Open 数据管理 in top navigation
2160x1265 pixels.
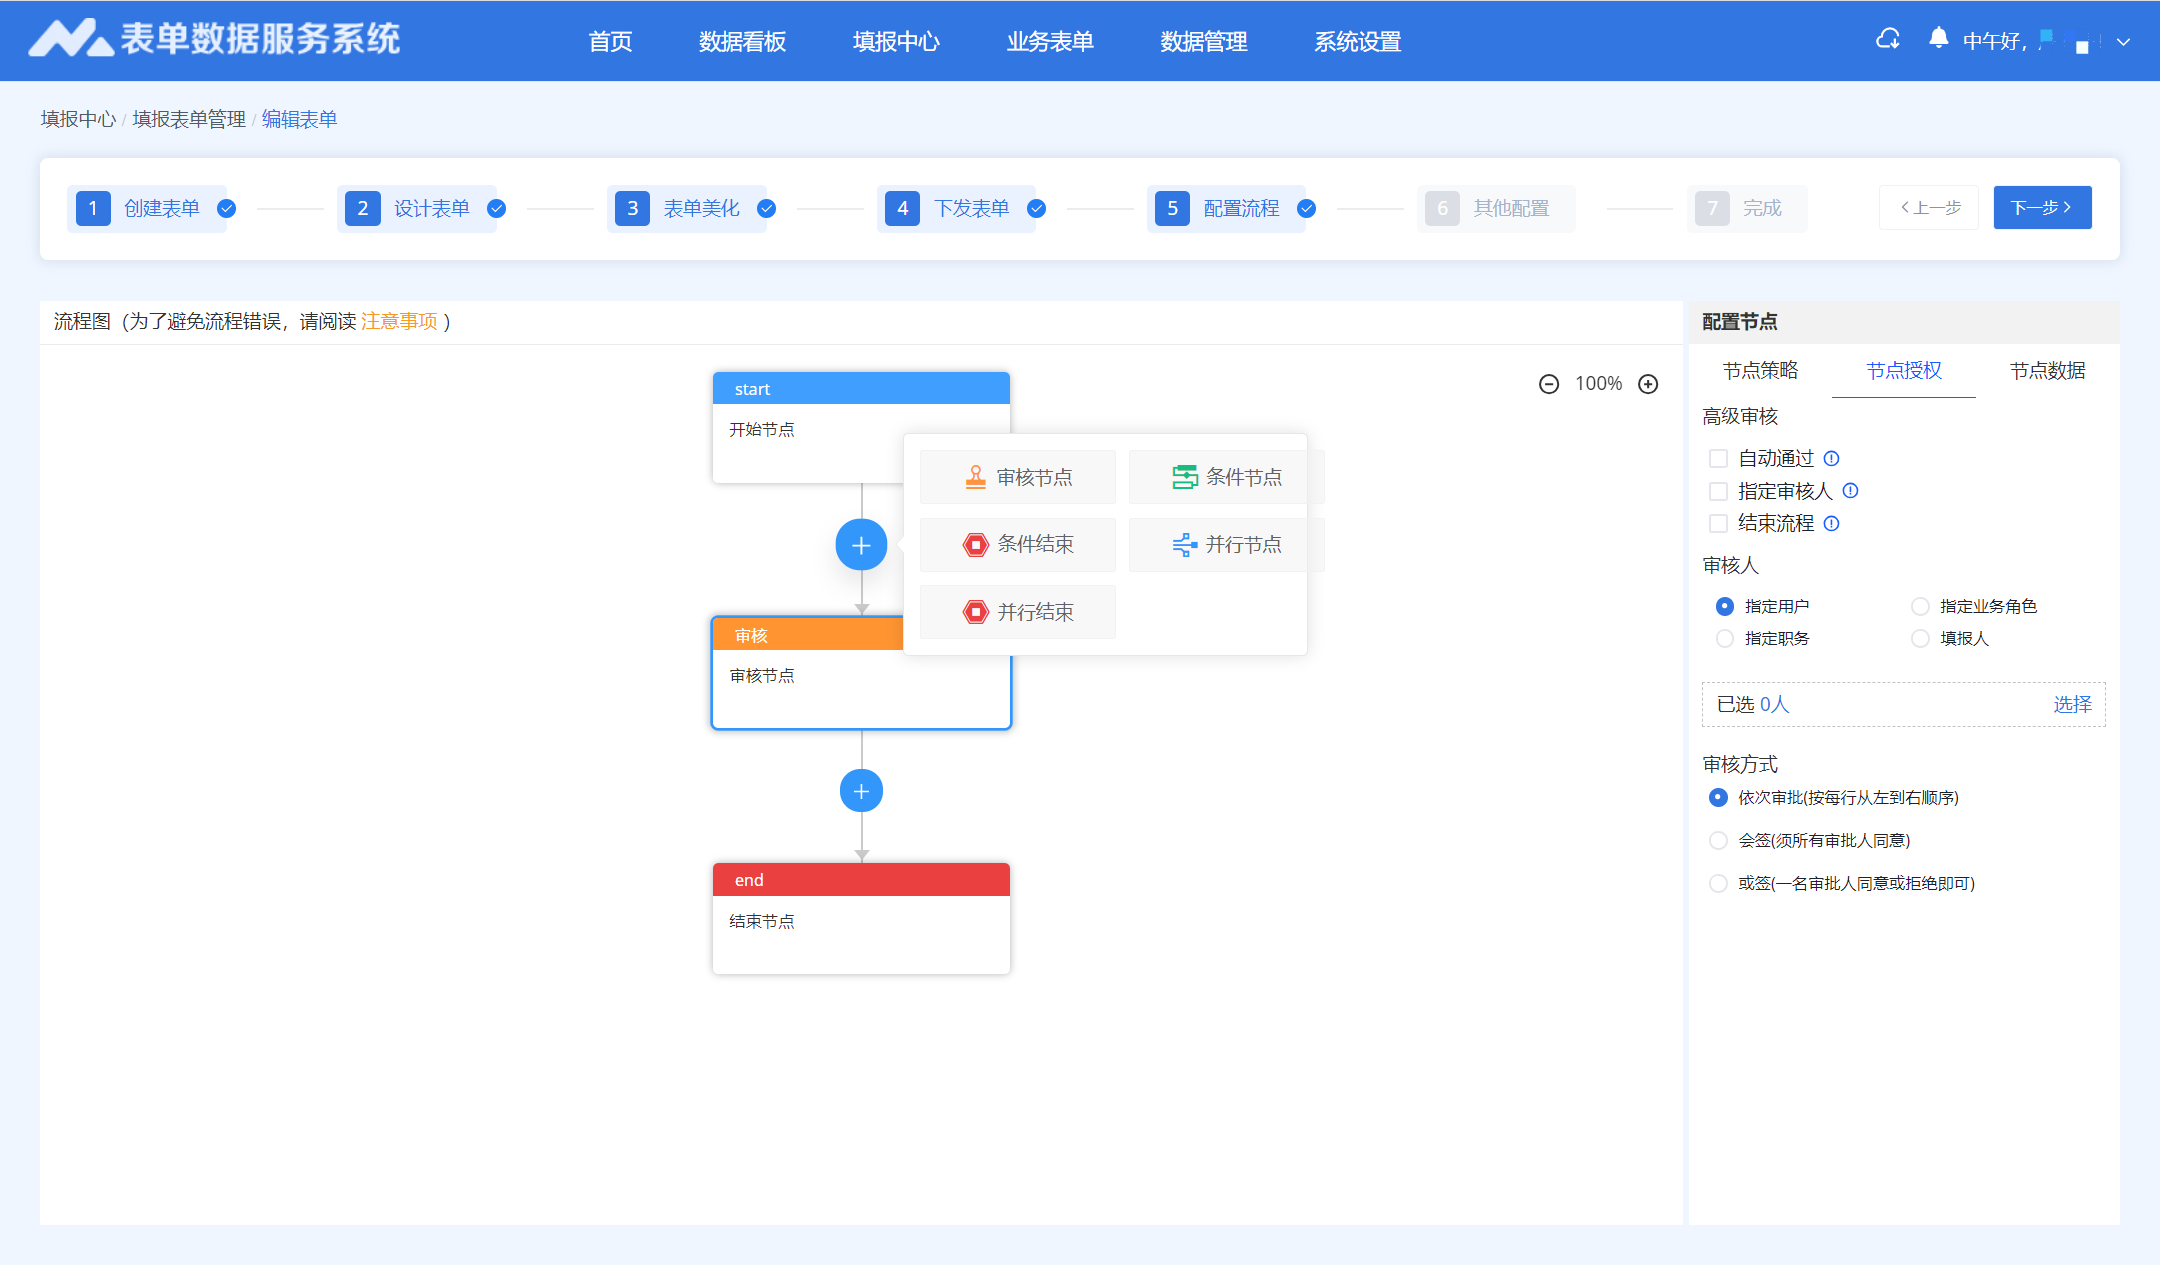click(1204, 41)
